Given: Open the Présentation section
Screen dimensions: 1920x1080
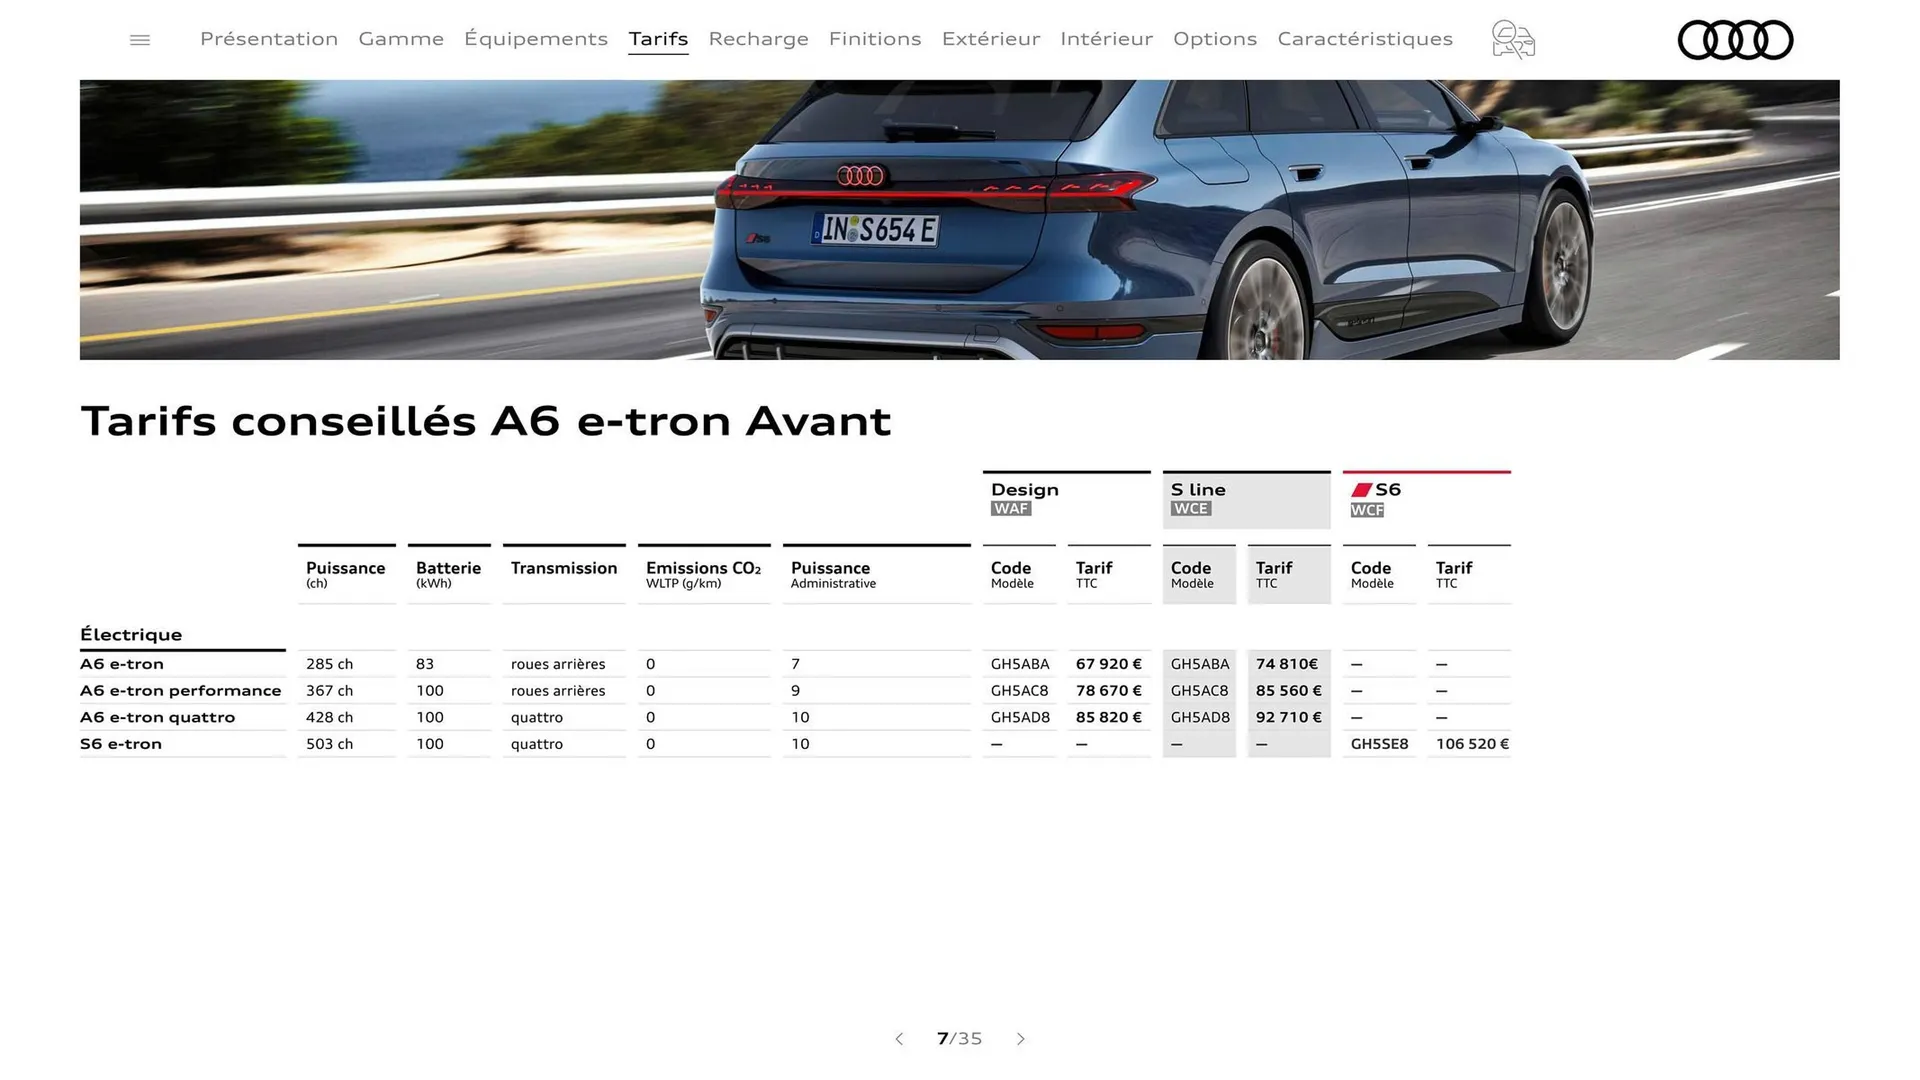Looking at the screenshot, I should 268,39.
